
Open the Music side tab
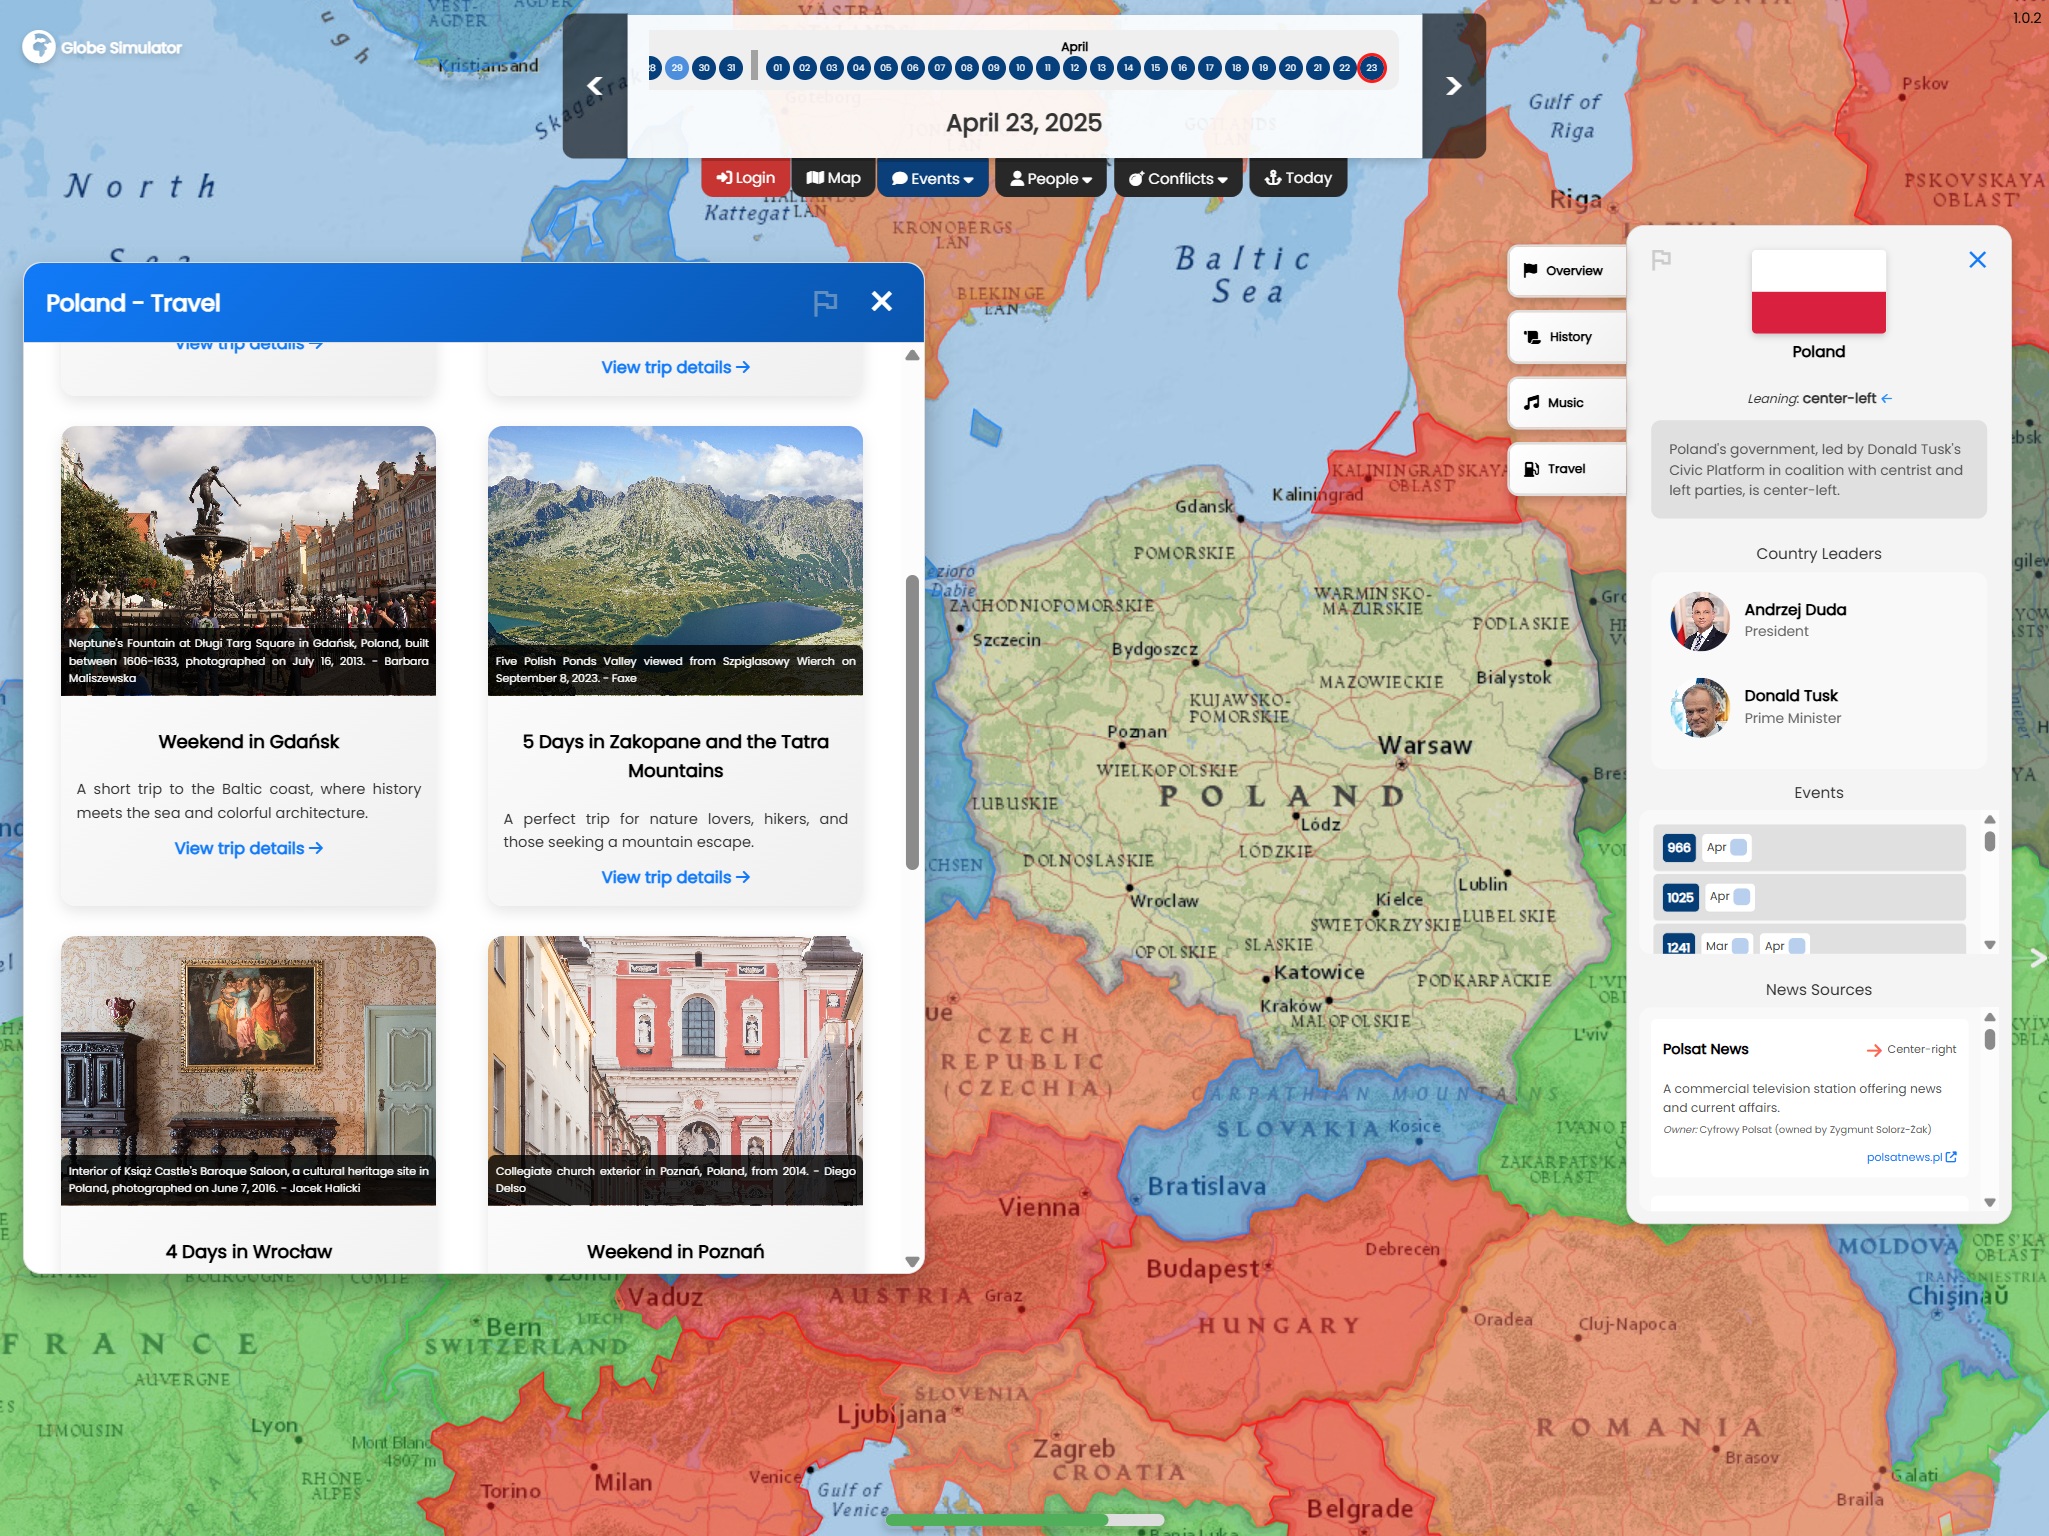click(1566, 403)
